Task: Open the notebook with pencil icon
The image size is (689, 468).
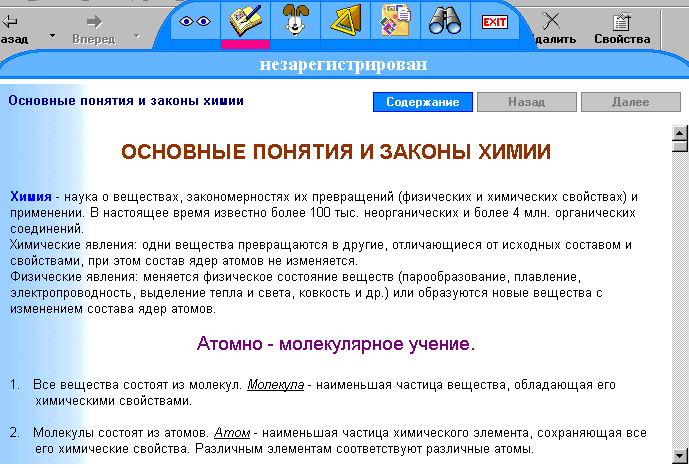Action: (x=245, y=21)
